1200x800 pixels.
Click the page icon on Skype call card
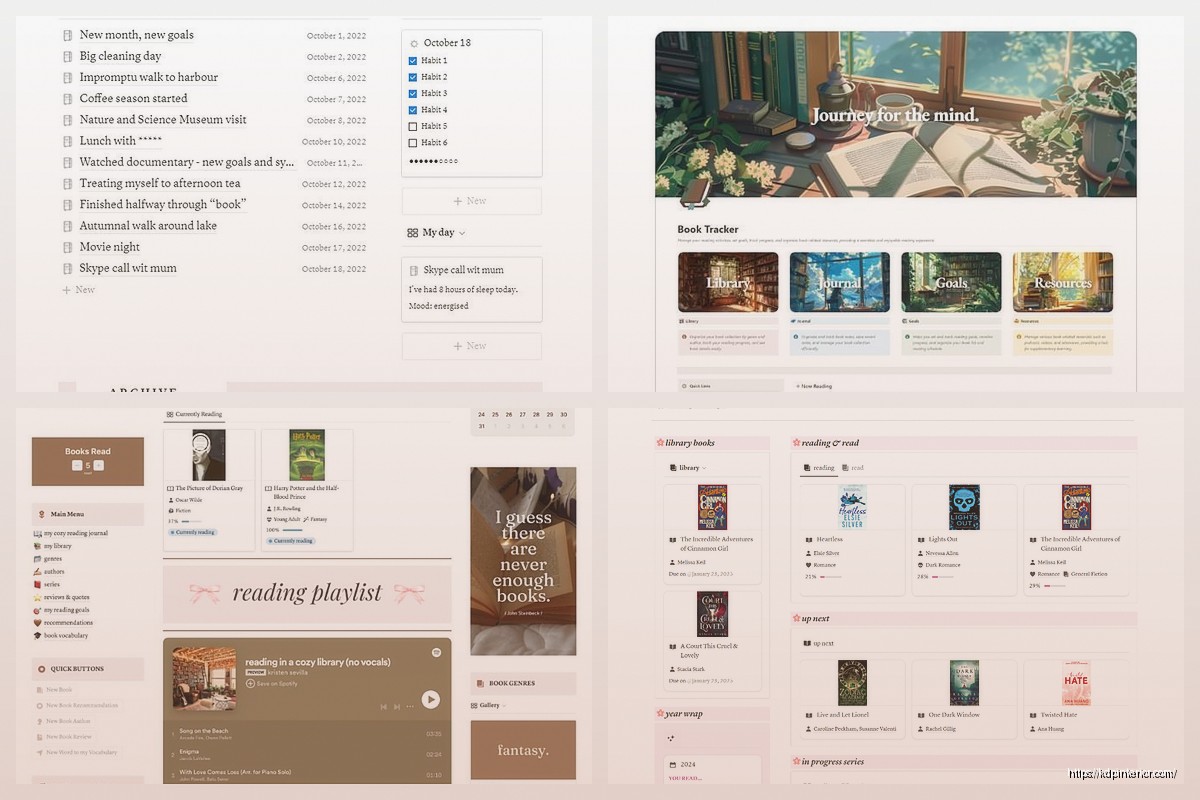click(414, 271)
